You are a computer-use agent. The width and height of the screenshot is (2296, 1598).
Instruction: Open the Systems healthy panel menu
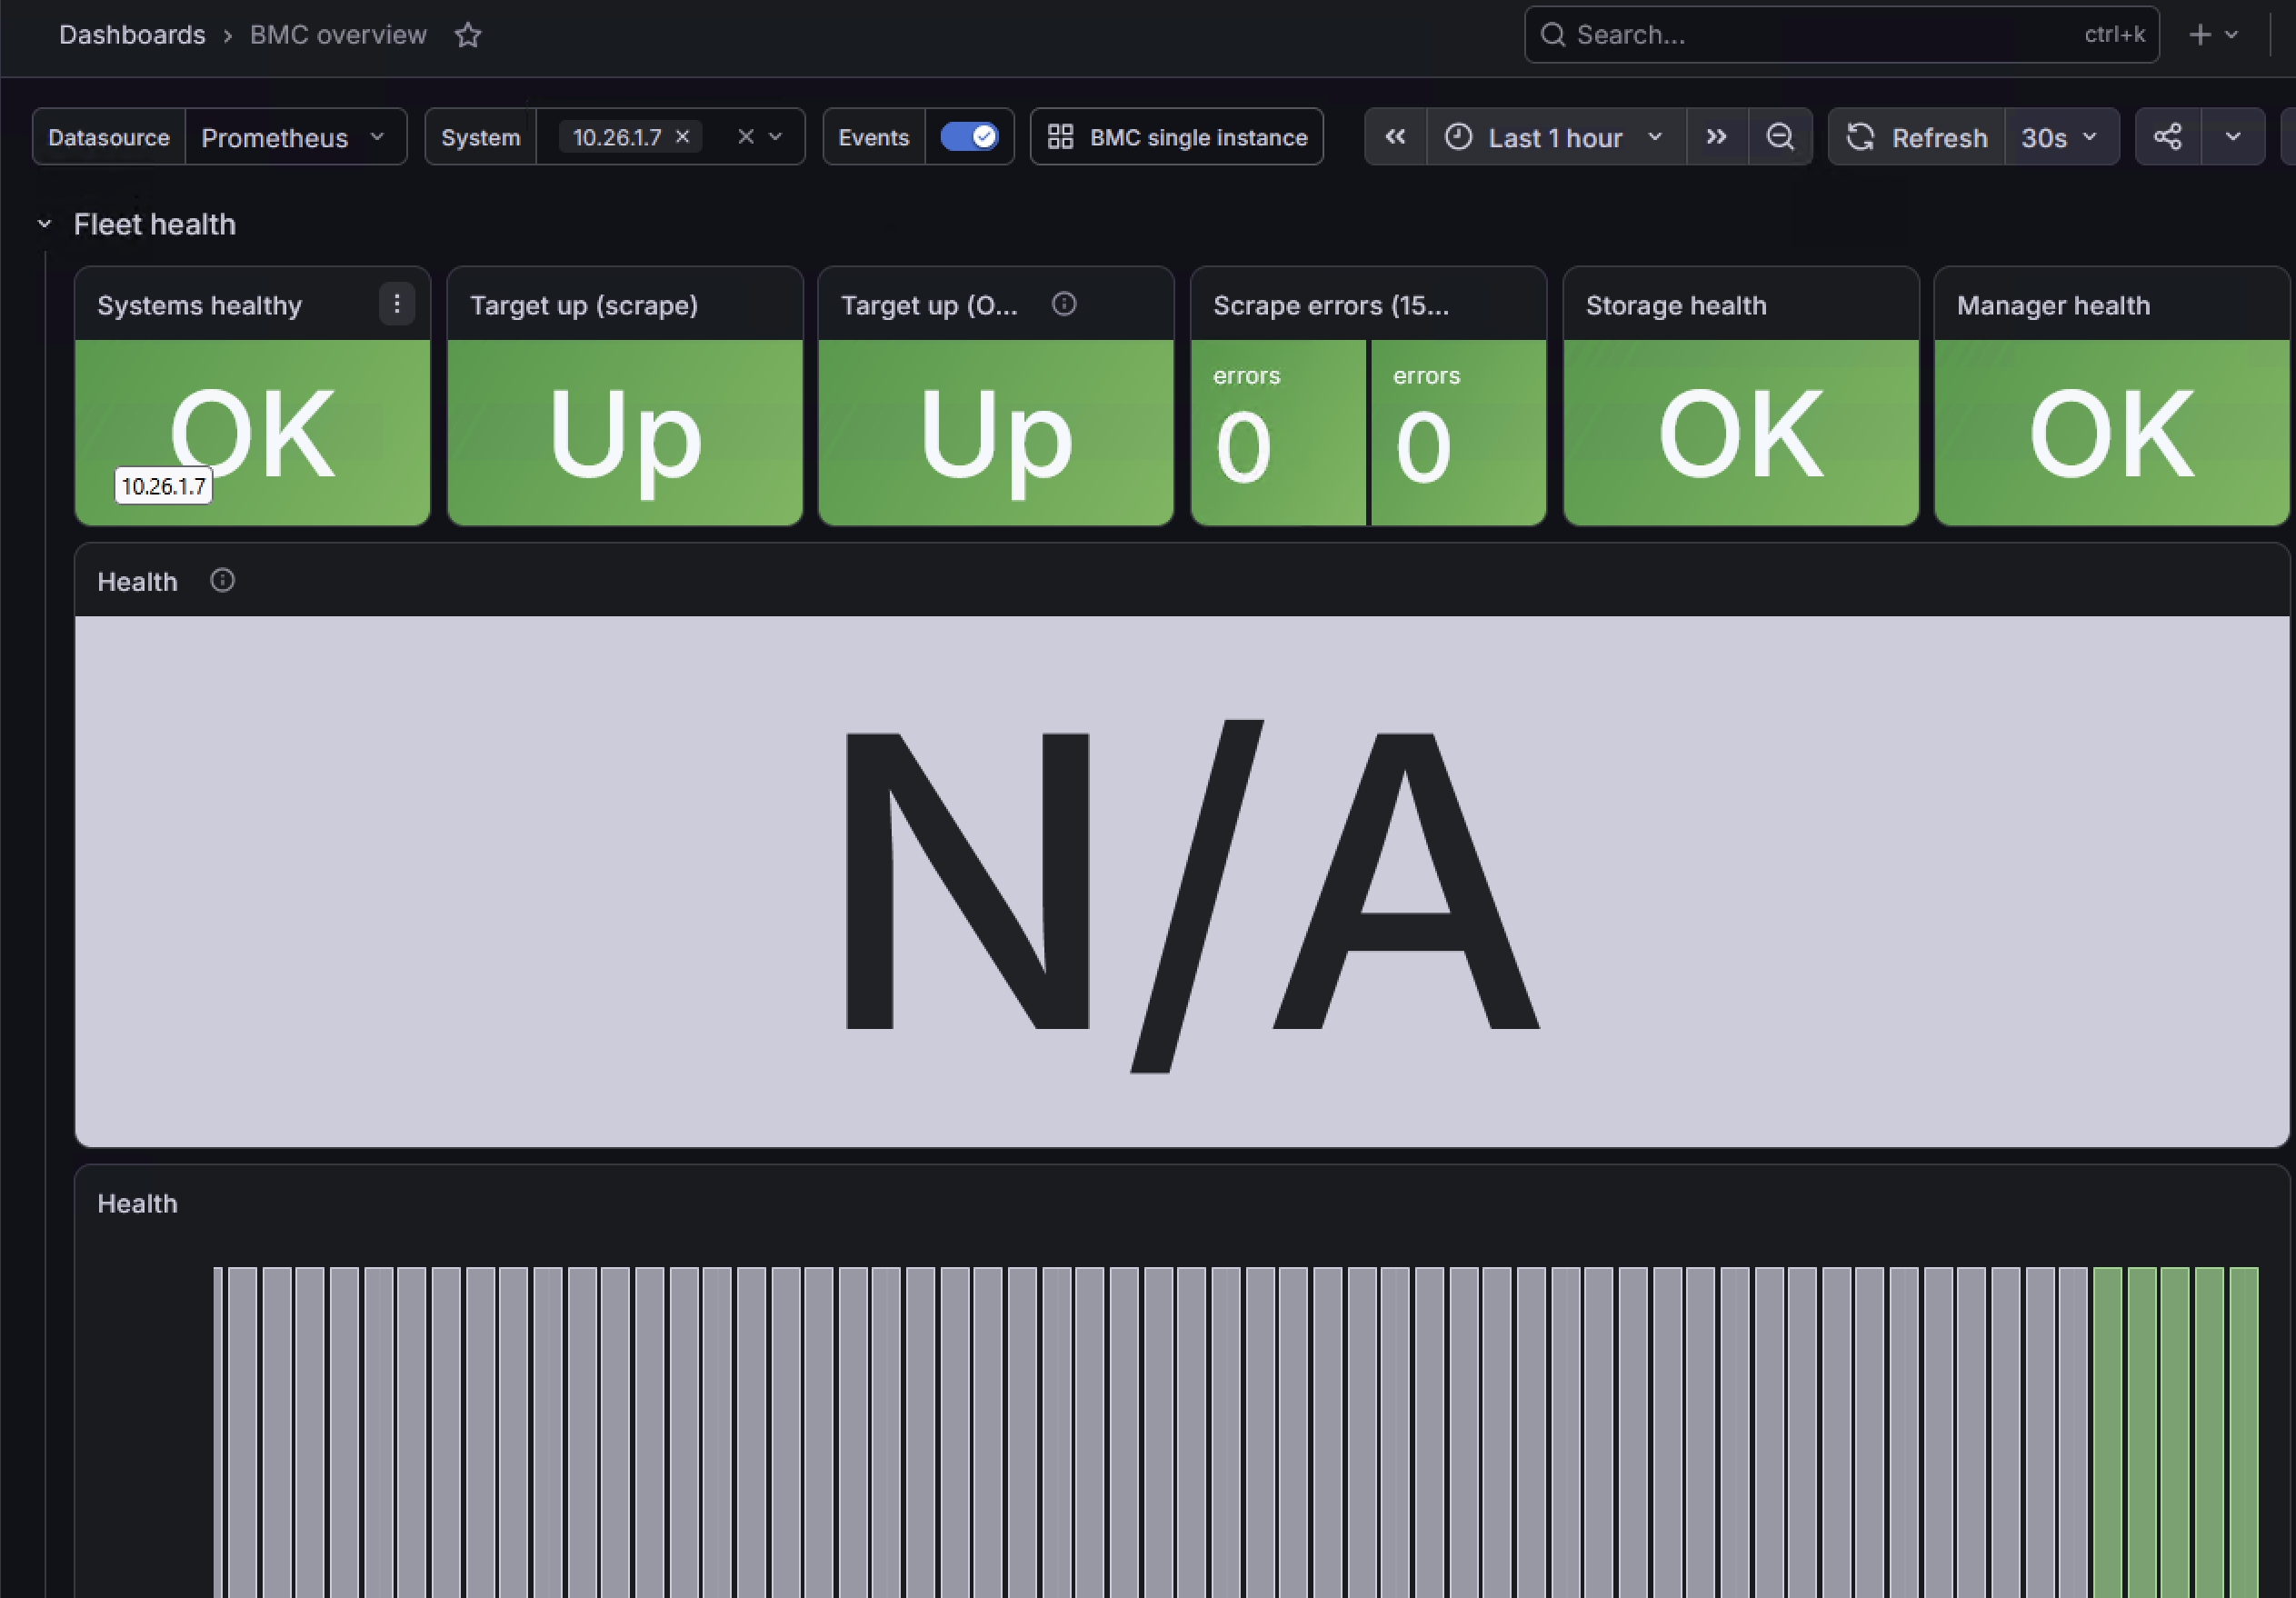397,304
